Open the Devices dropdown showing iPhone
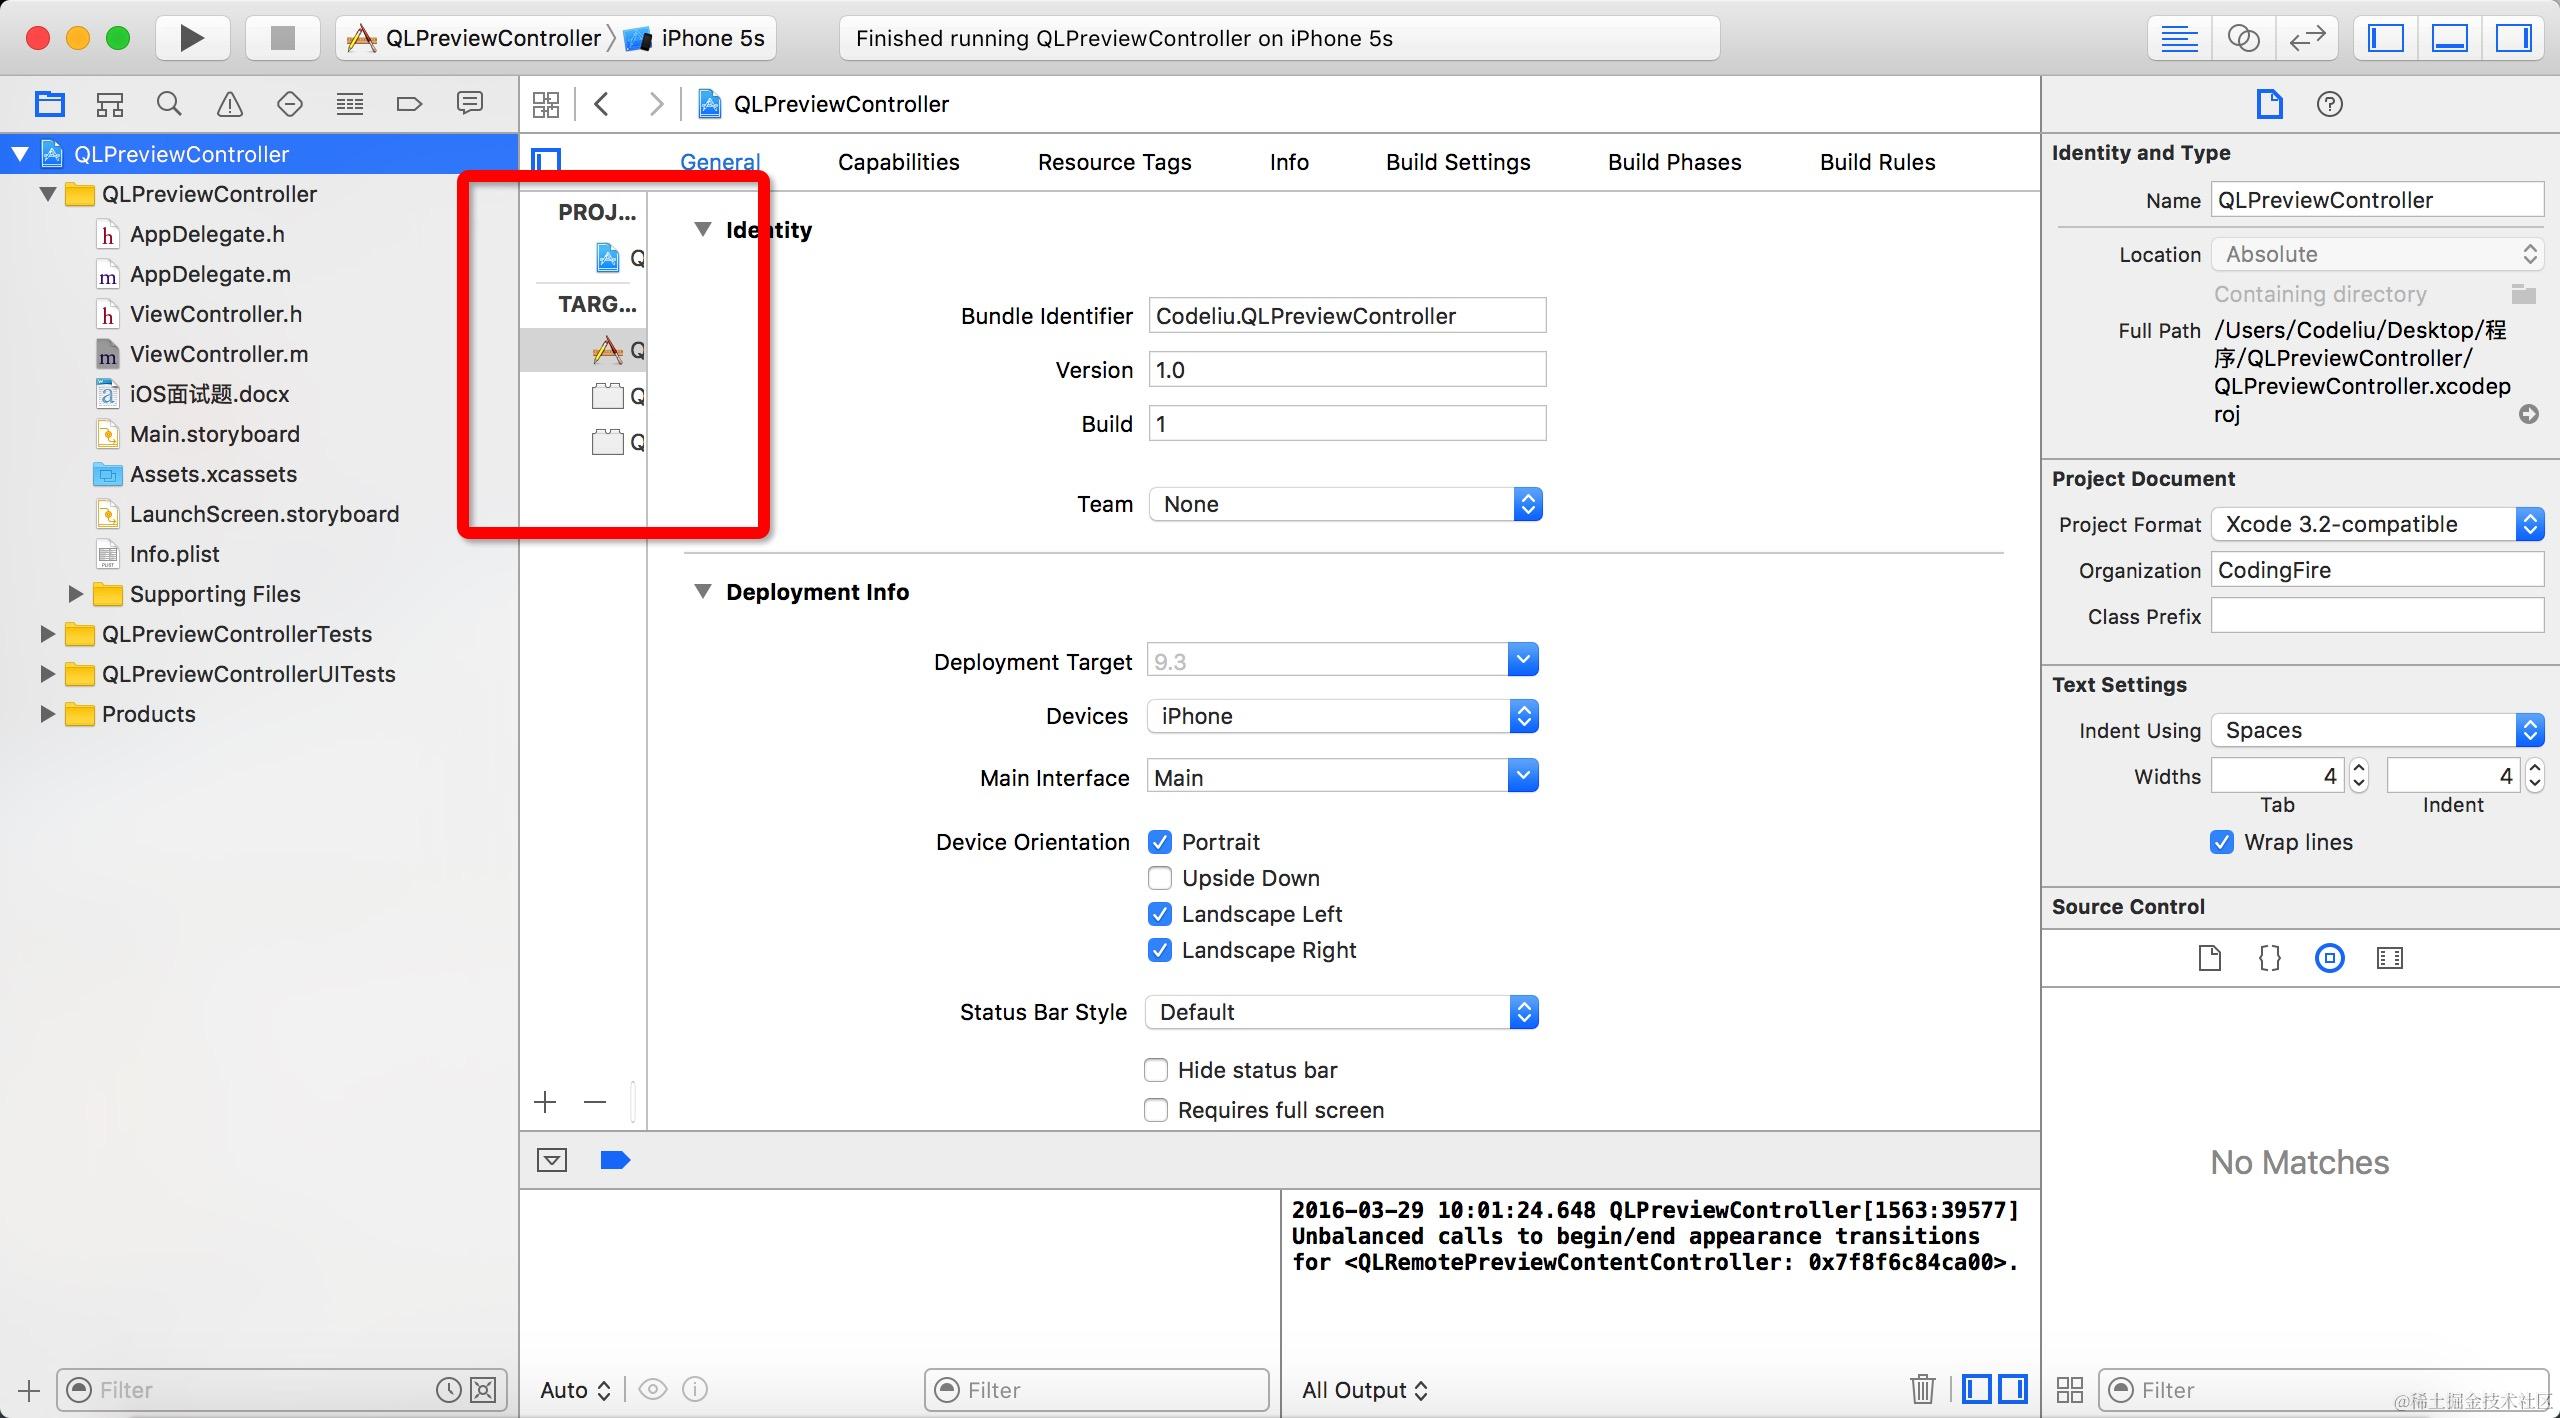The image size is (2560, 1418). [1342, 716]
